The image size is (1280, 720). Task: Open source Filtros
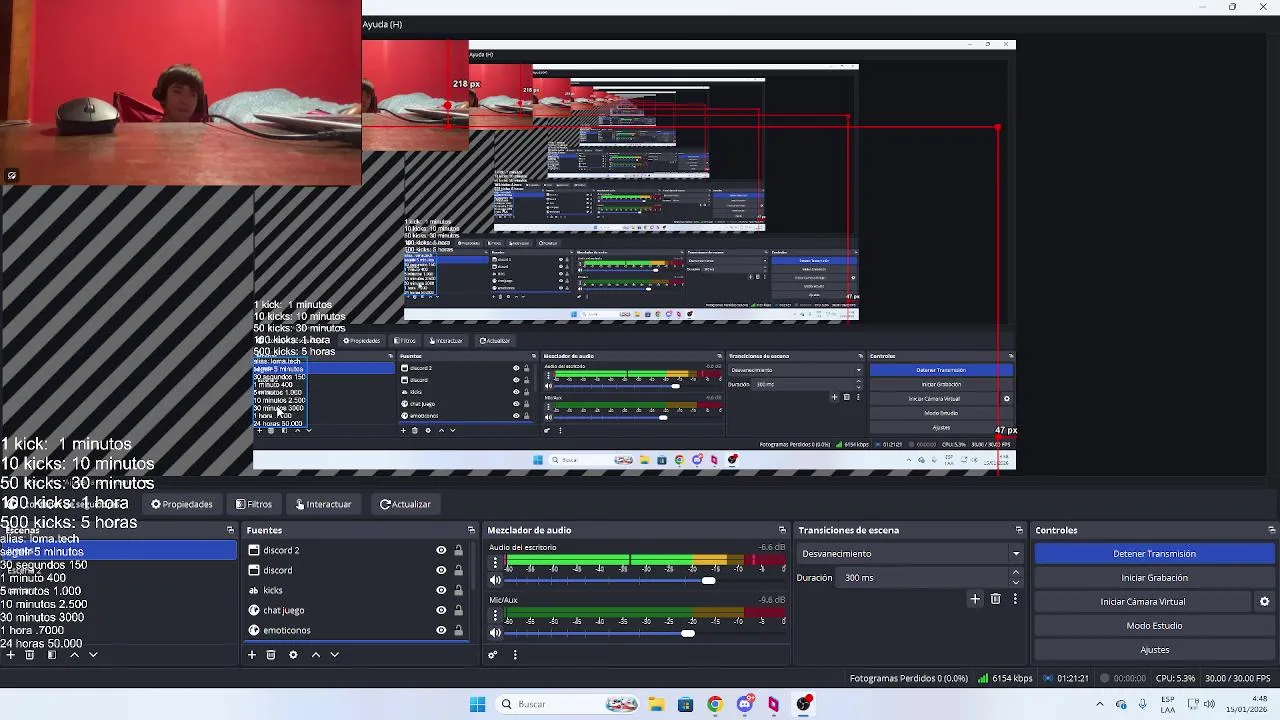[x=254, y=504]
